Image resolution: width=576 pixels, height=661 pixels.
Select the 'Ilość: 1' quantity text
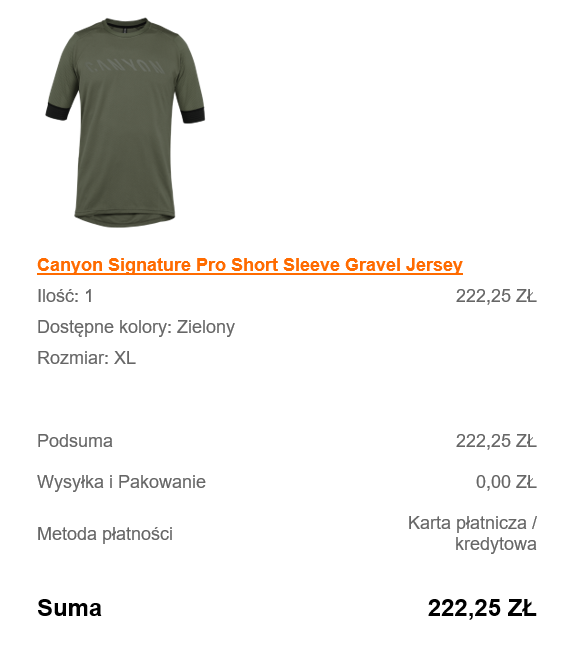(65, 296)
